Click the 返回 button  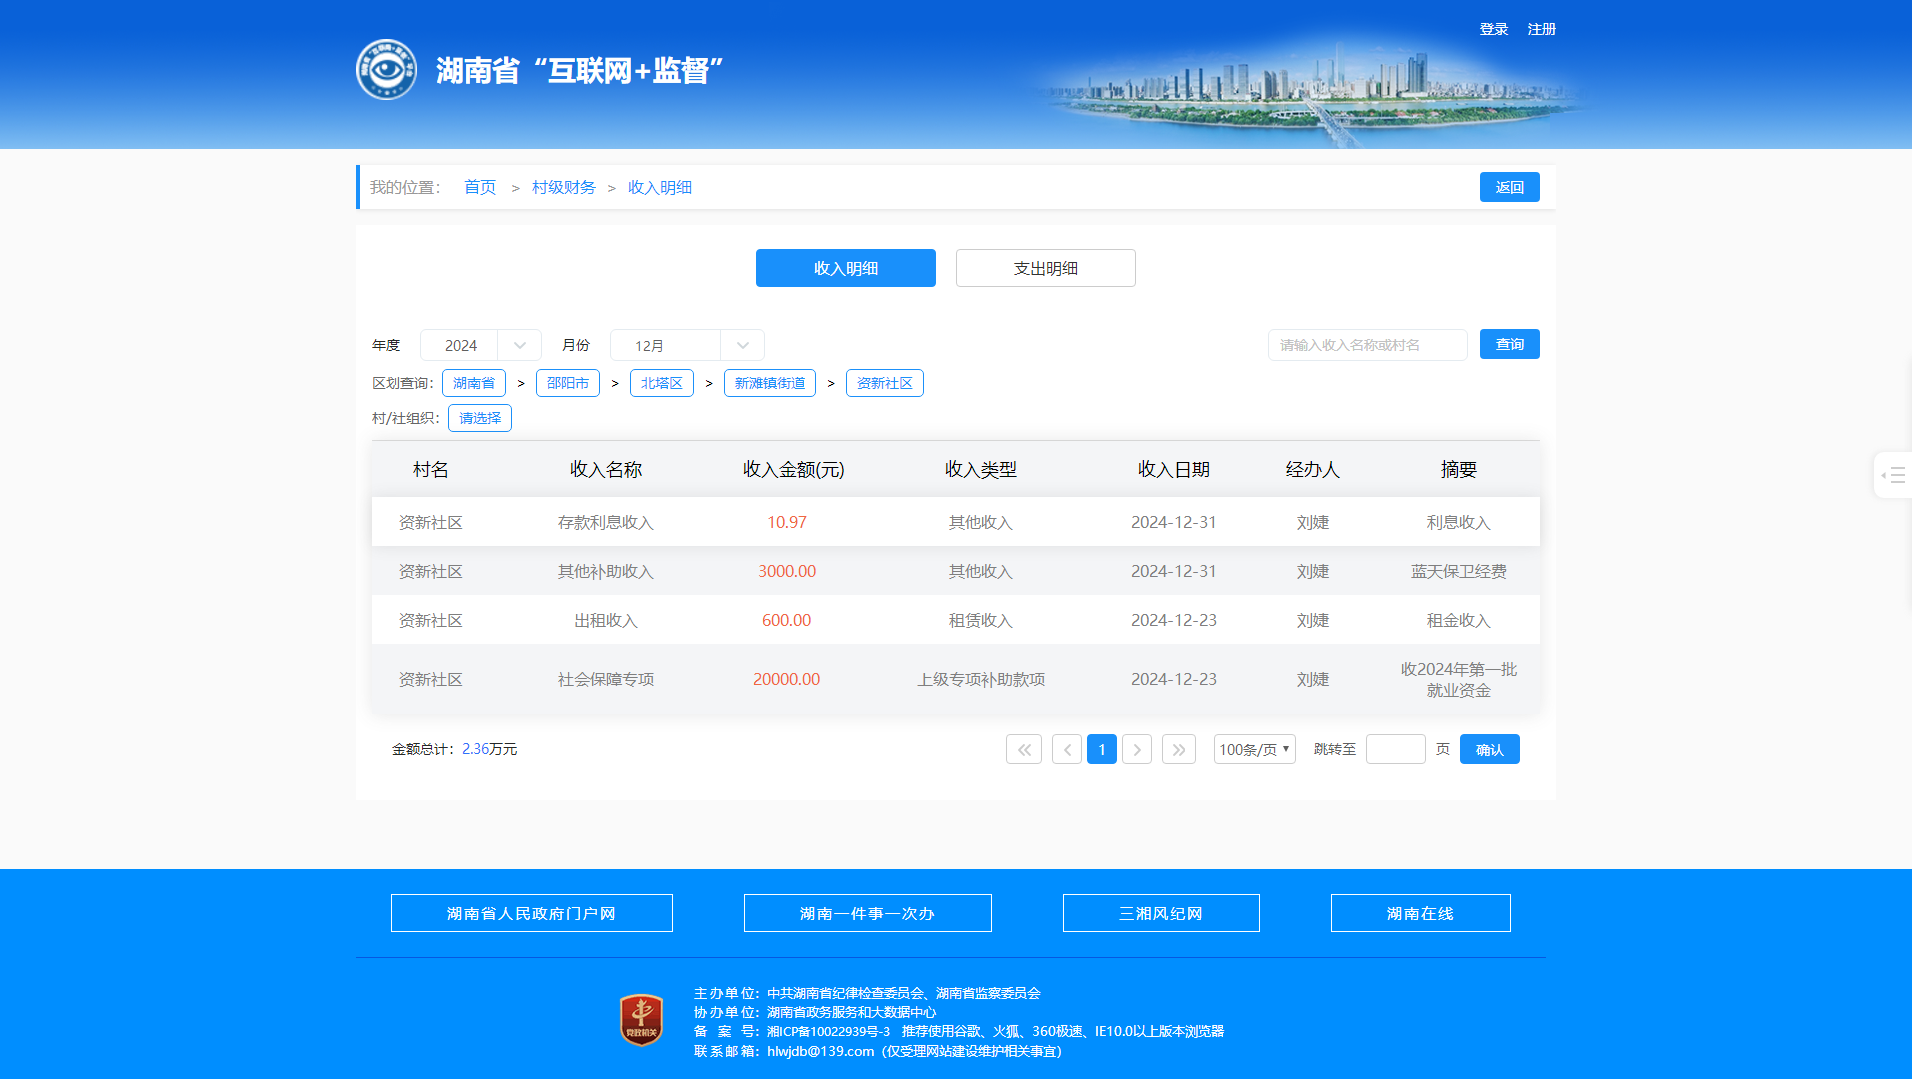[1509, 187]
